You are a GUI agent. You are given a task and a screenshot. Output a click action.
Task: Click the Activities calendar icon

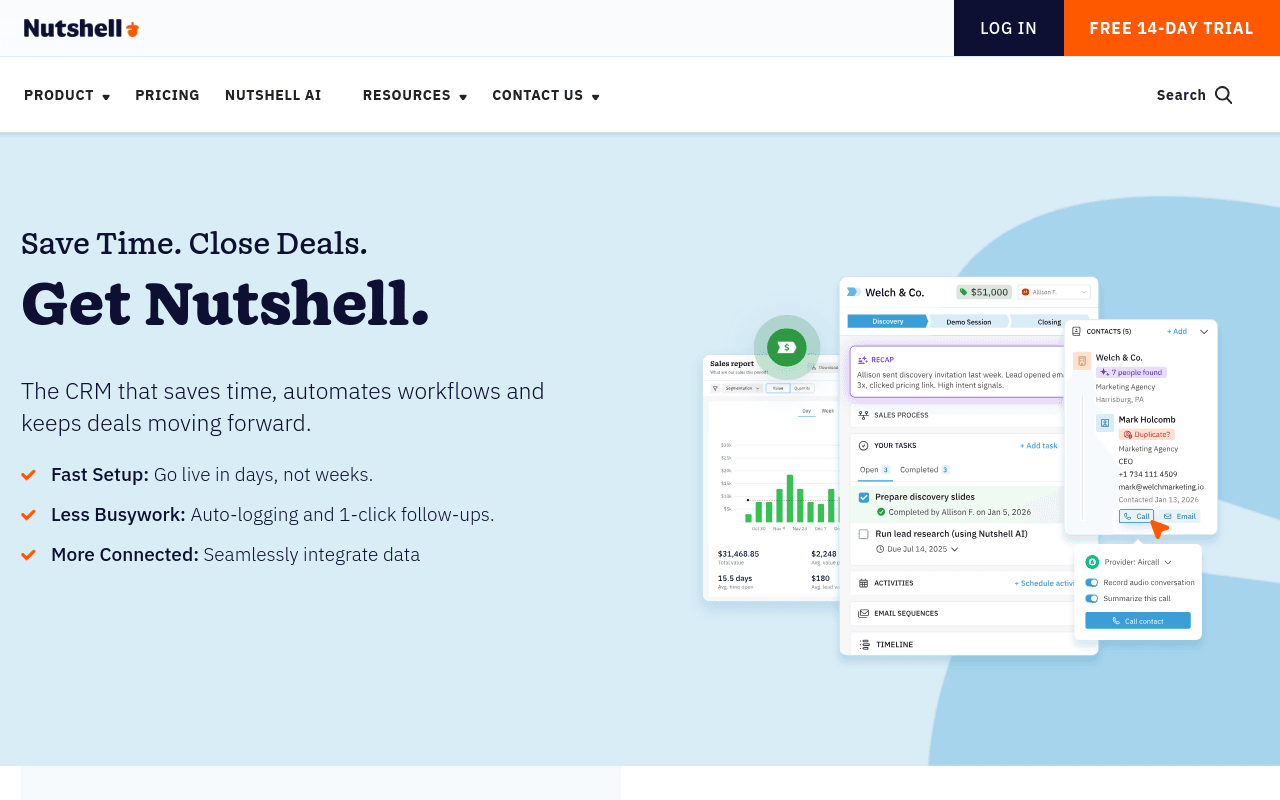(x=864, y=583)
